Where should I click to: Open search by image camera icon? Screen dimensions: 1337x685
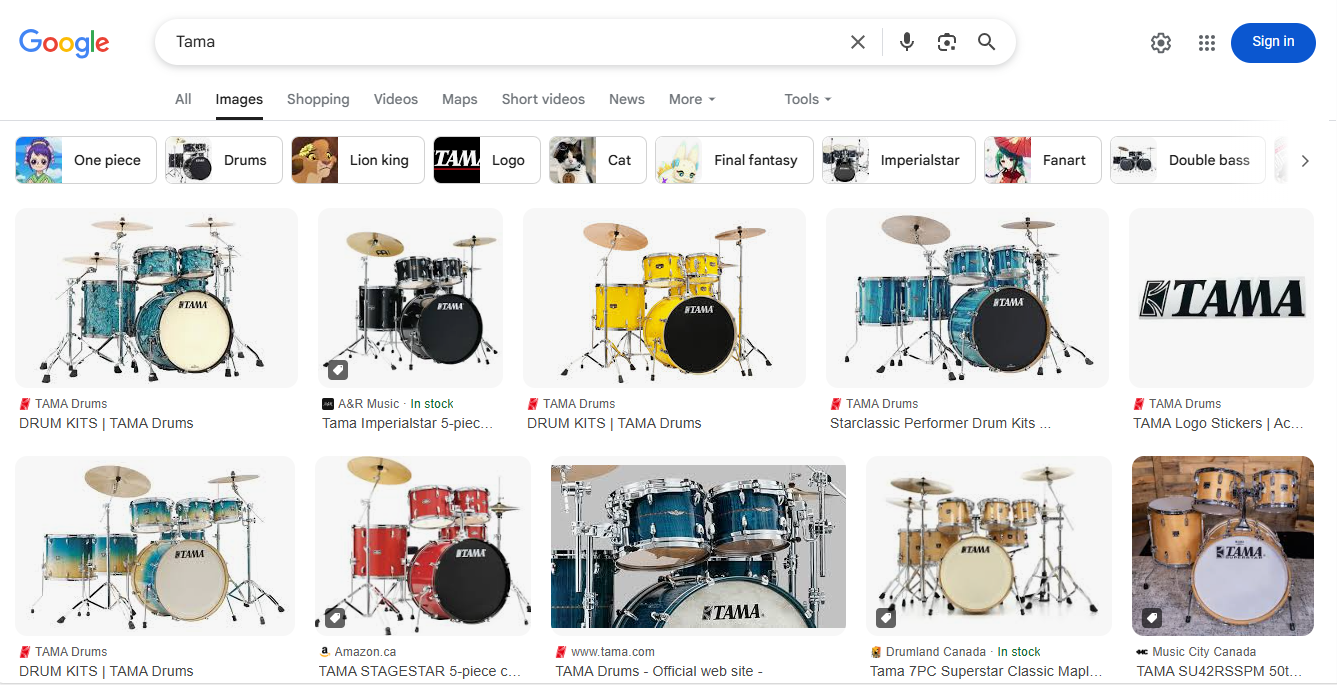pyautogui.click(x=947, y=42)
